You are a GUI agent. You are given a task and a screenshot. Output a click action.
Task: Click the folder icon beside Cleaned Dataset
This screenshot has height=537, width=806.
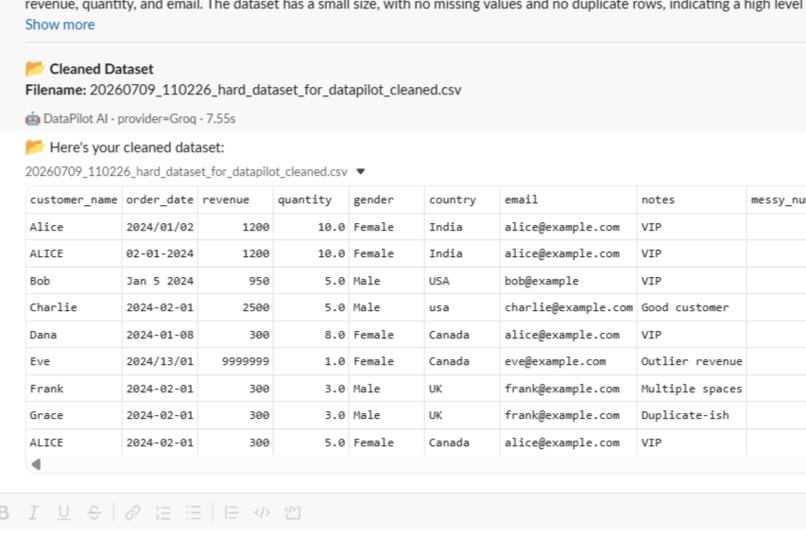34,68
